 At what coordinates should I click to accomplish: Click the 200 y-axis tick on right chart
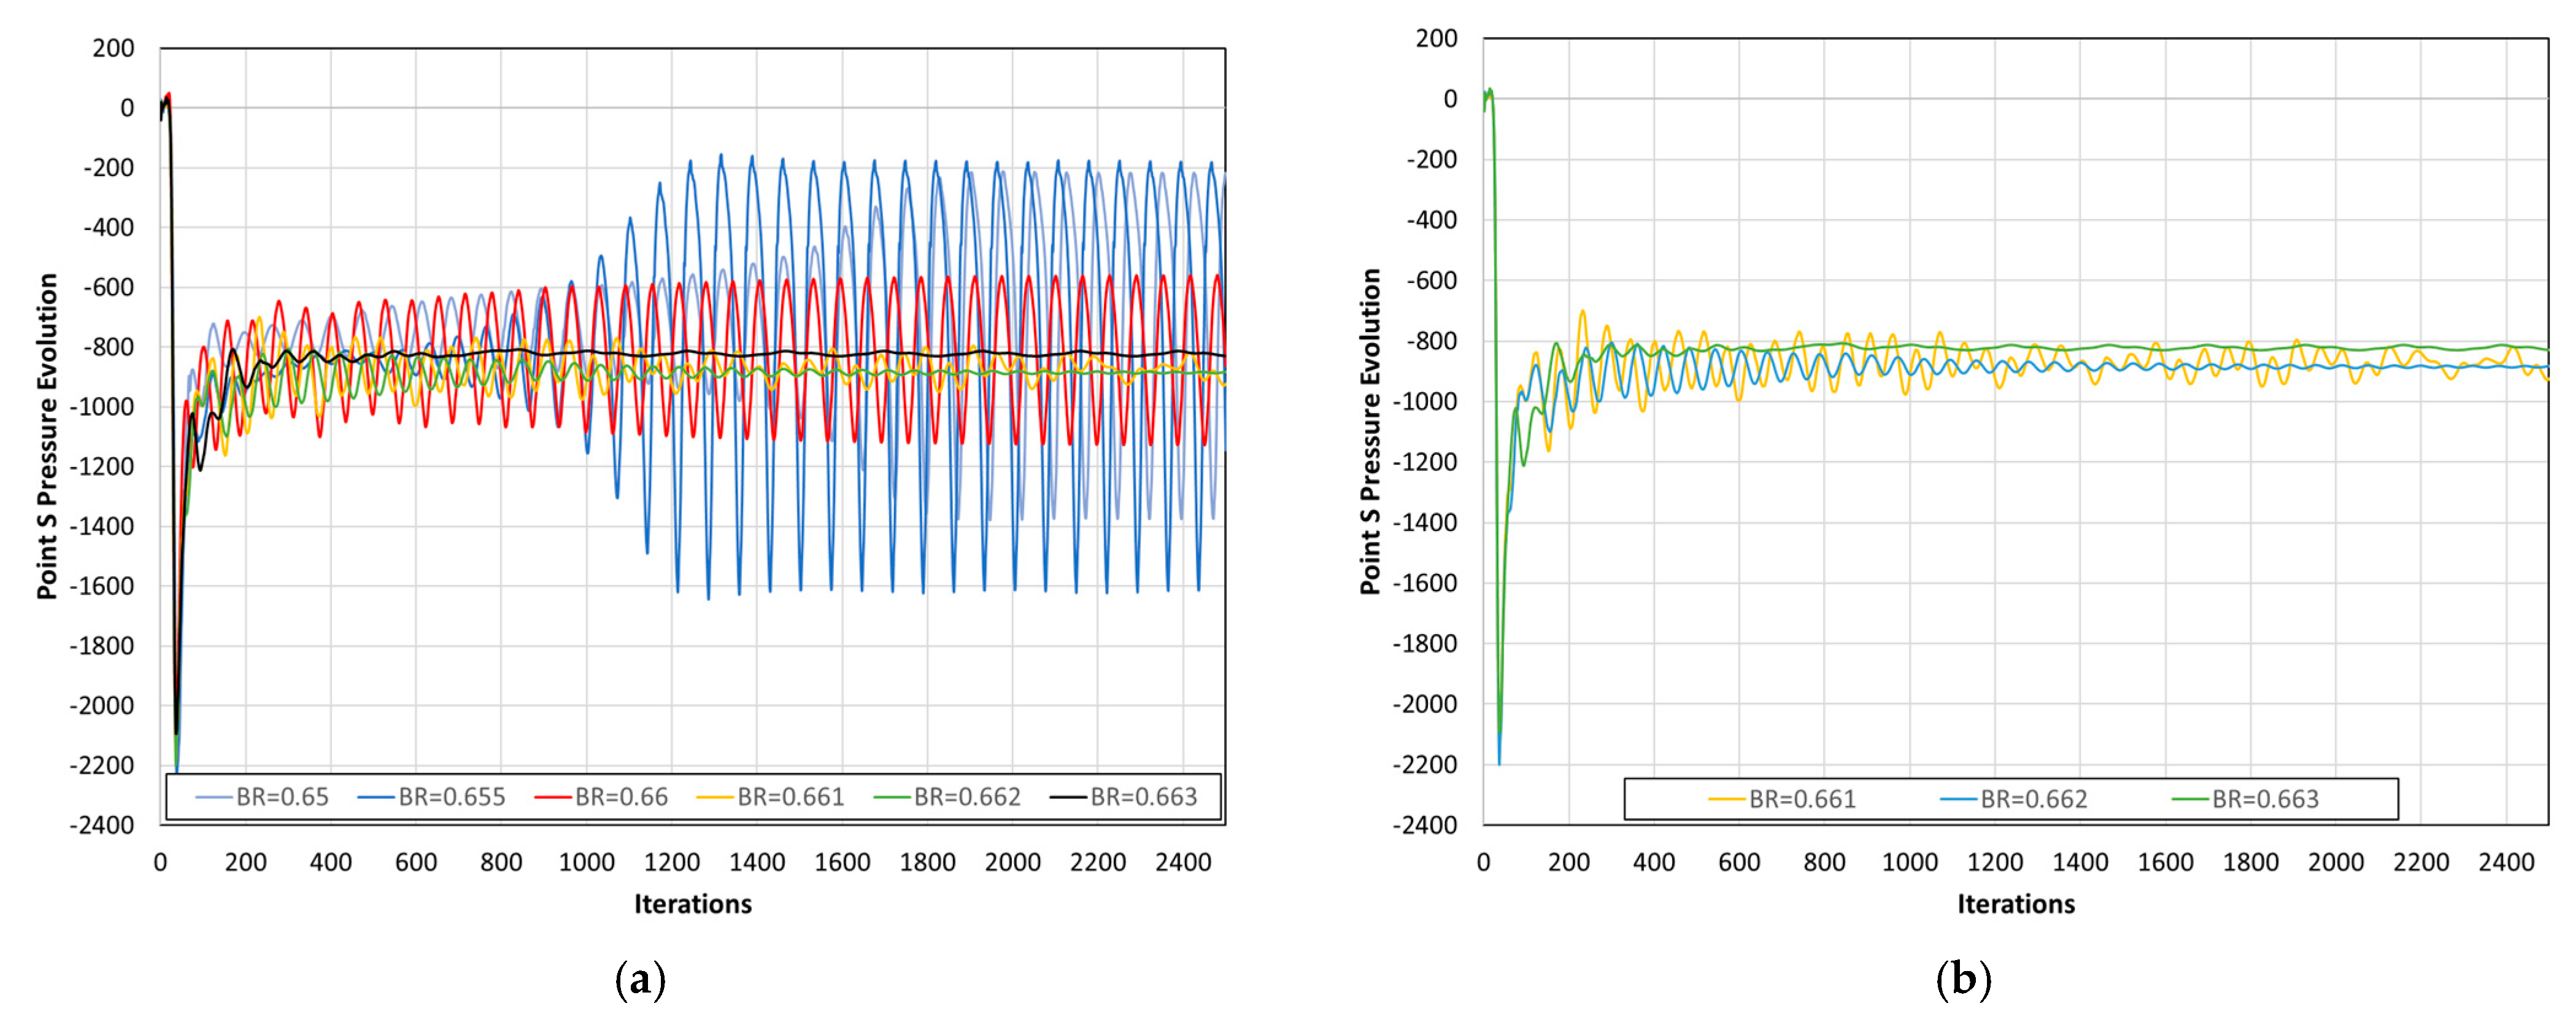coord(1436,38)
